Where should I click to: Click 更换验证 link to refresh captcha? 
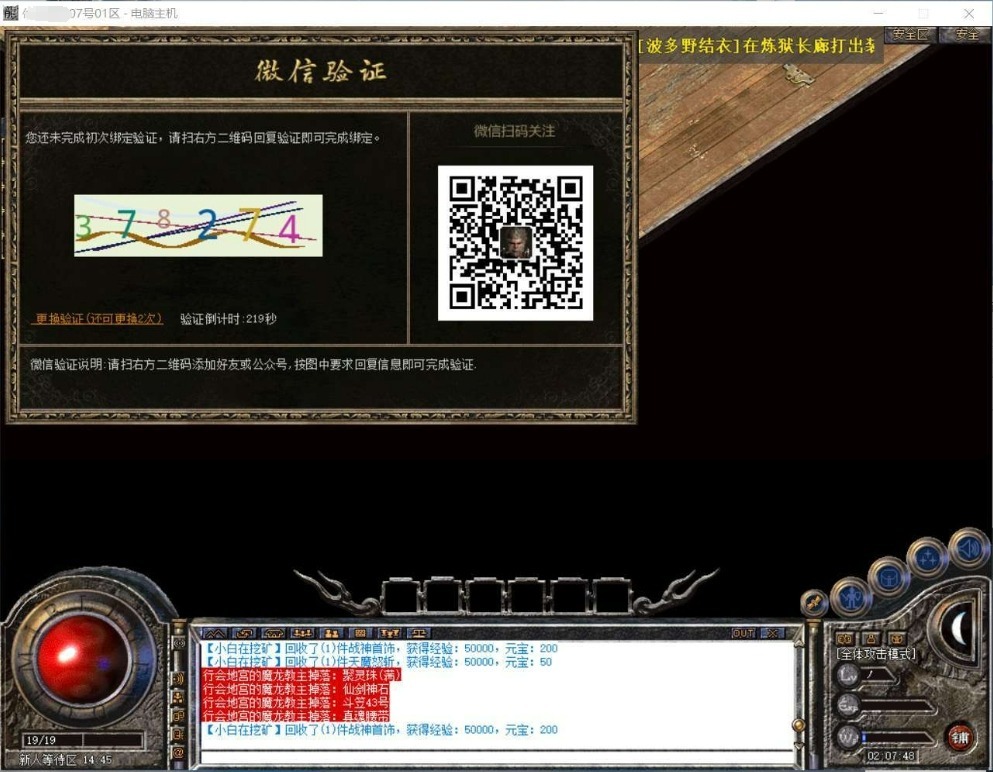pyautogui.click(x=98, y=319)
